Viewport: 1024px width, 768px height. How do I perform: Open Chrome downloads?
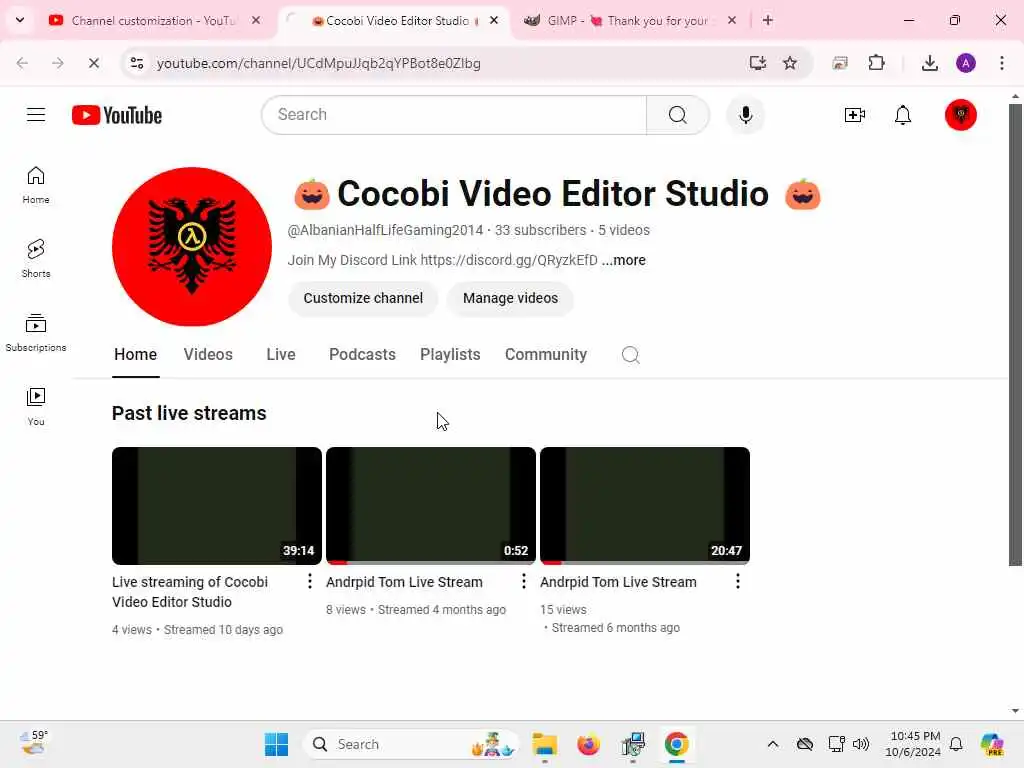(929, 63)
